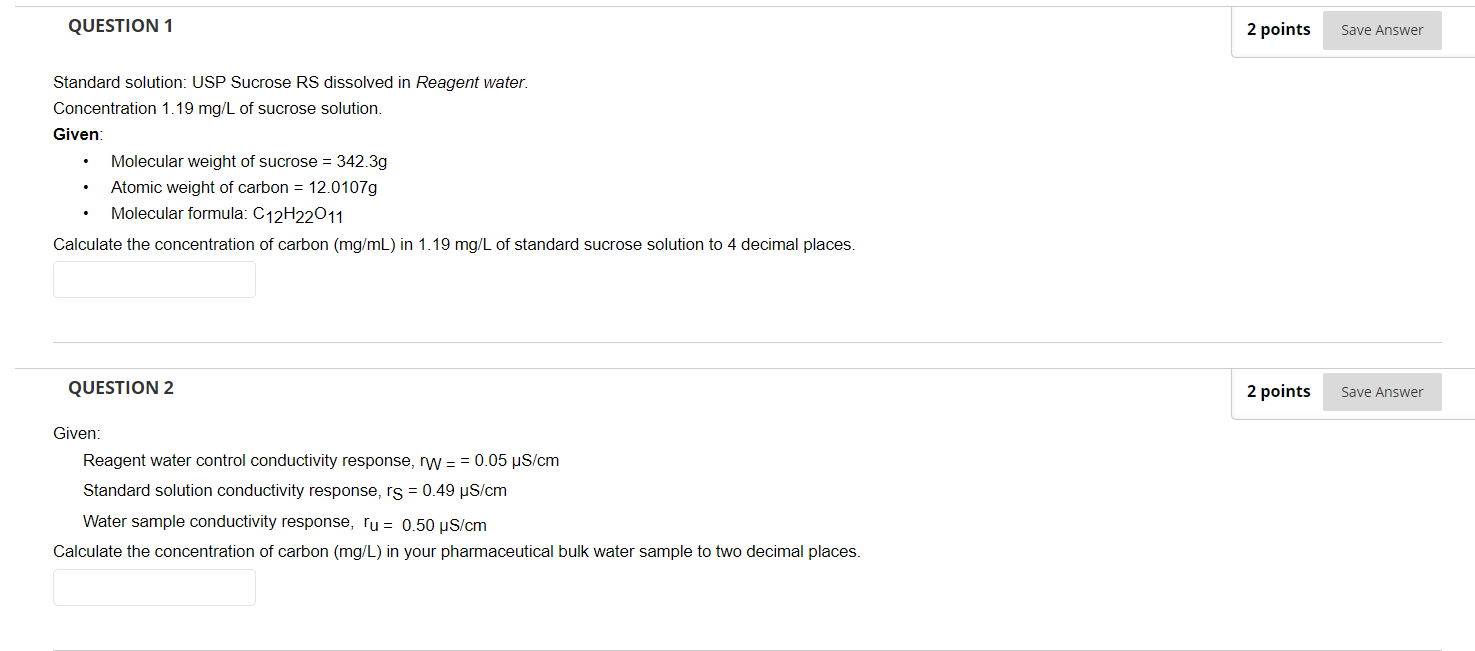The image size is (1475, 651).
Task: Select the QUESTION 1 heading
Action: 121,26
